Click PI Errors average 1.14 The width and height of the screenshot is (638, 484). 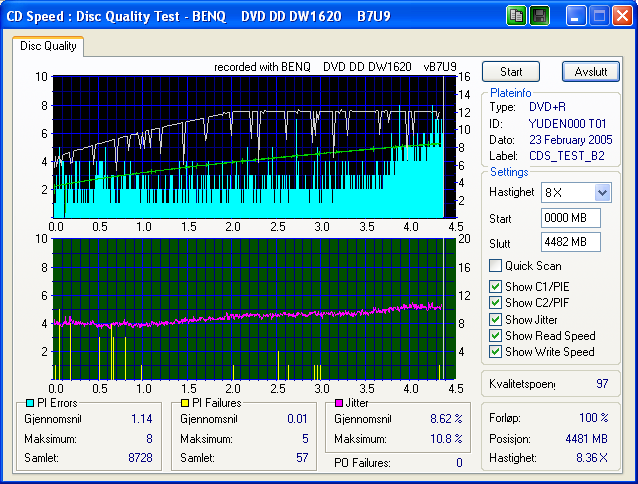pyautogui.click(x=142, y=419)
